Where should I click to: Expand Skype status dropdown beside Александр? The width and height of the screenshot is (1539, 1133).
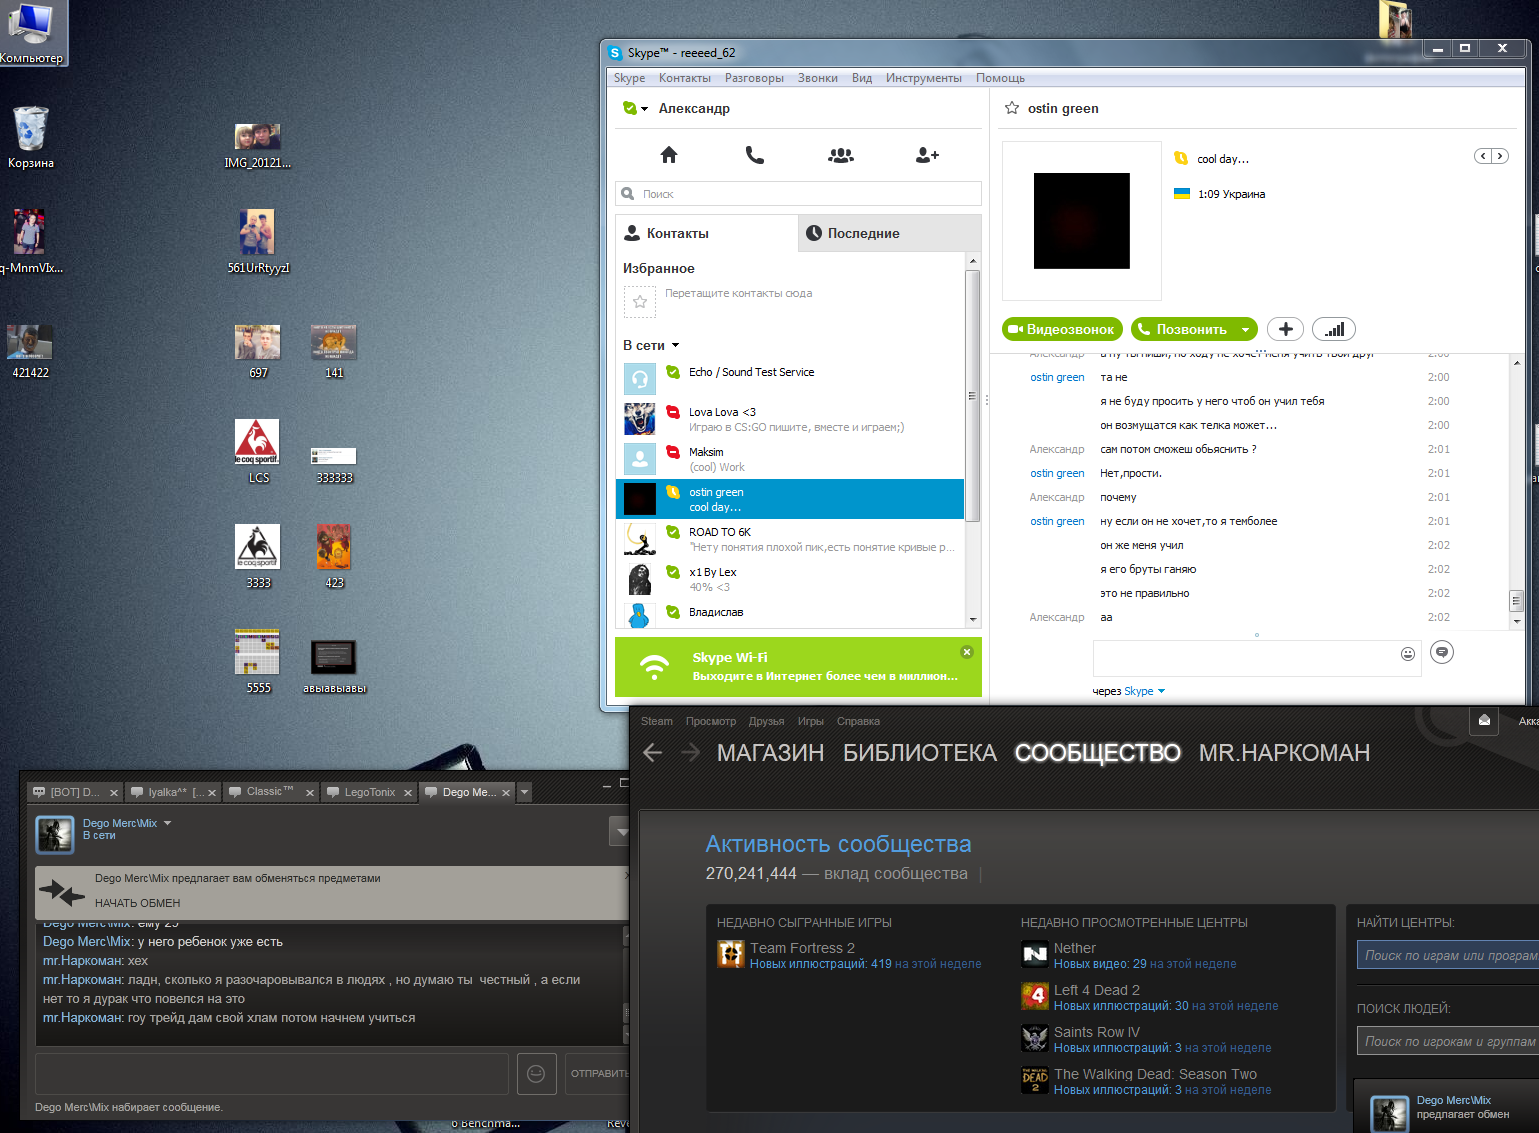click(x=645, y=109)
